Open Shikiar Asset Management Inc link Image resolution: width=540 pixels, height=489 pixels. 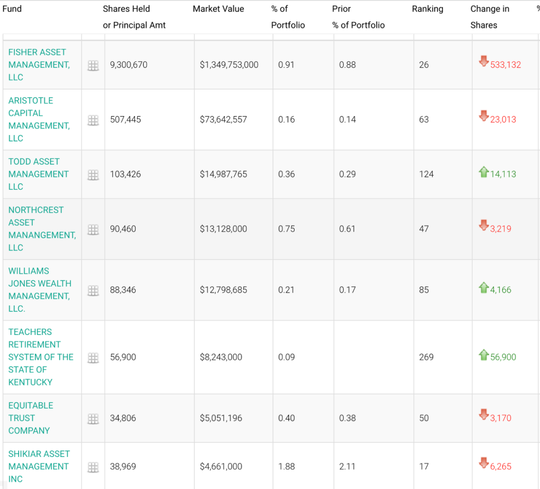[x=39, y=467]
